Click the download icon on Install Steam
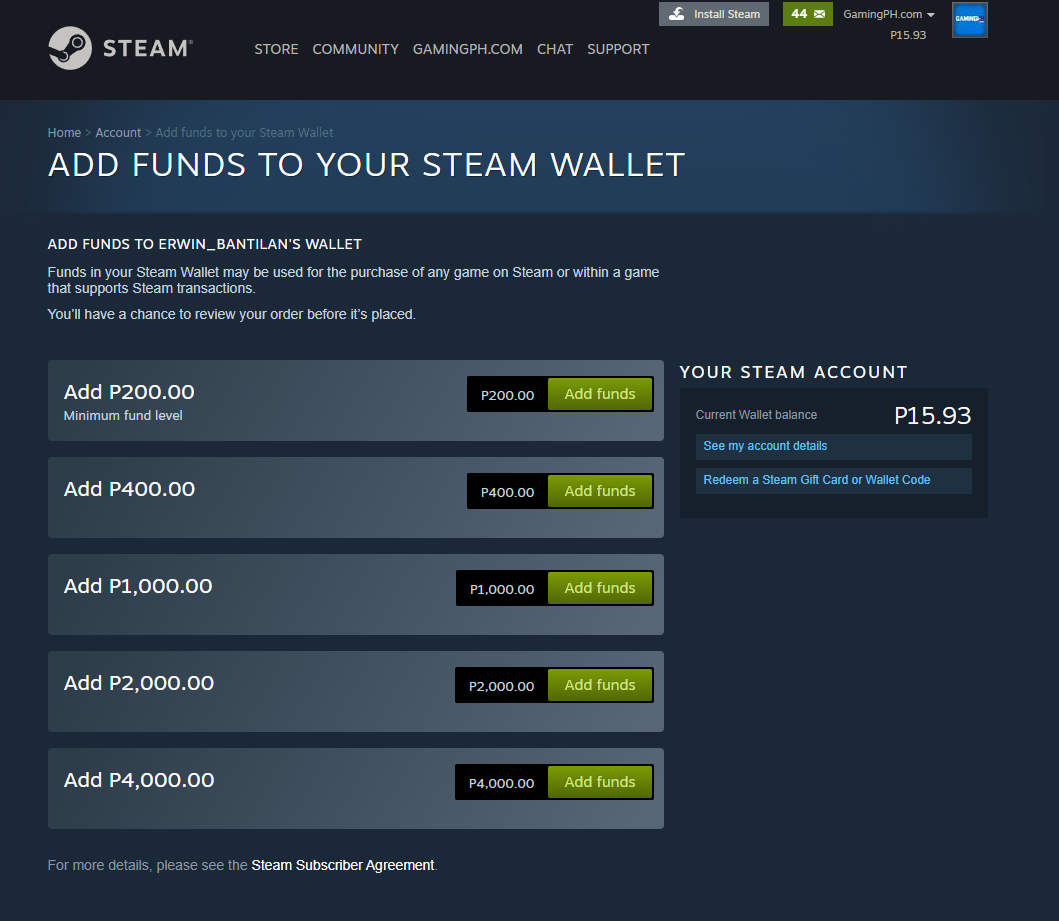The height and width of the screenshot is (921, 1059). (678, 14)
